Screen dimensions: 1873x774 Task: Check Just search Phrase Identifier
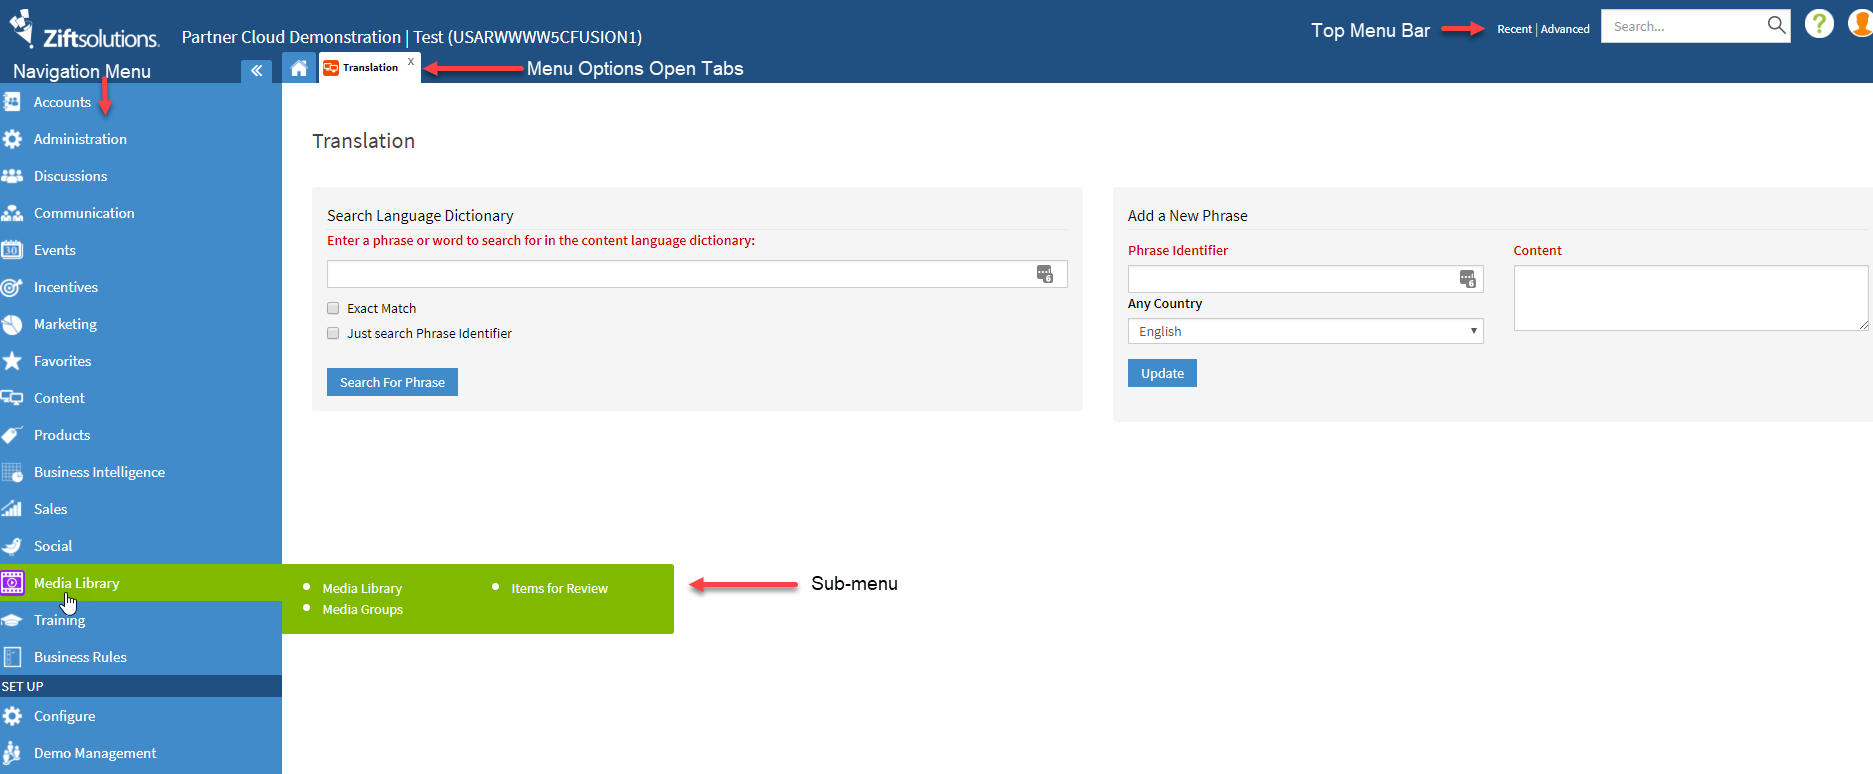[333, 333]
